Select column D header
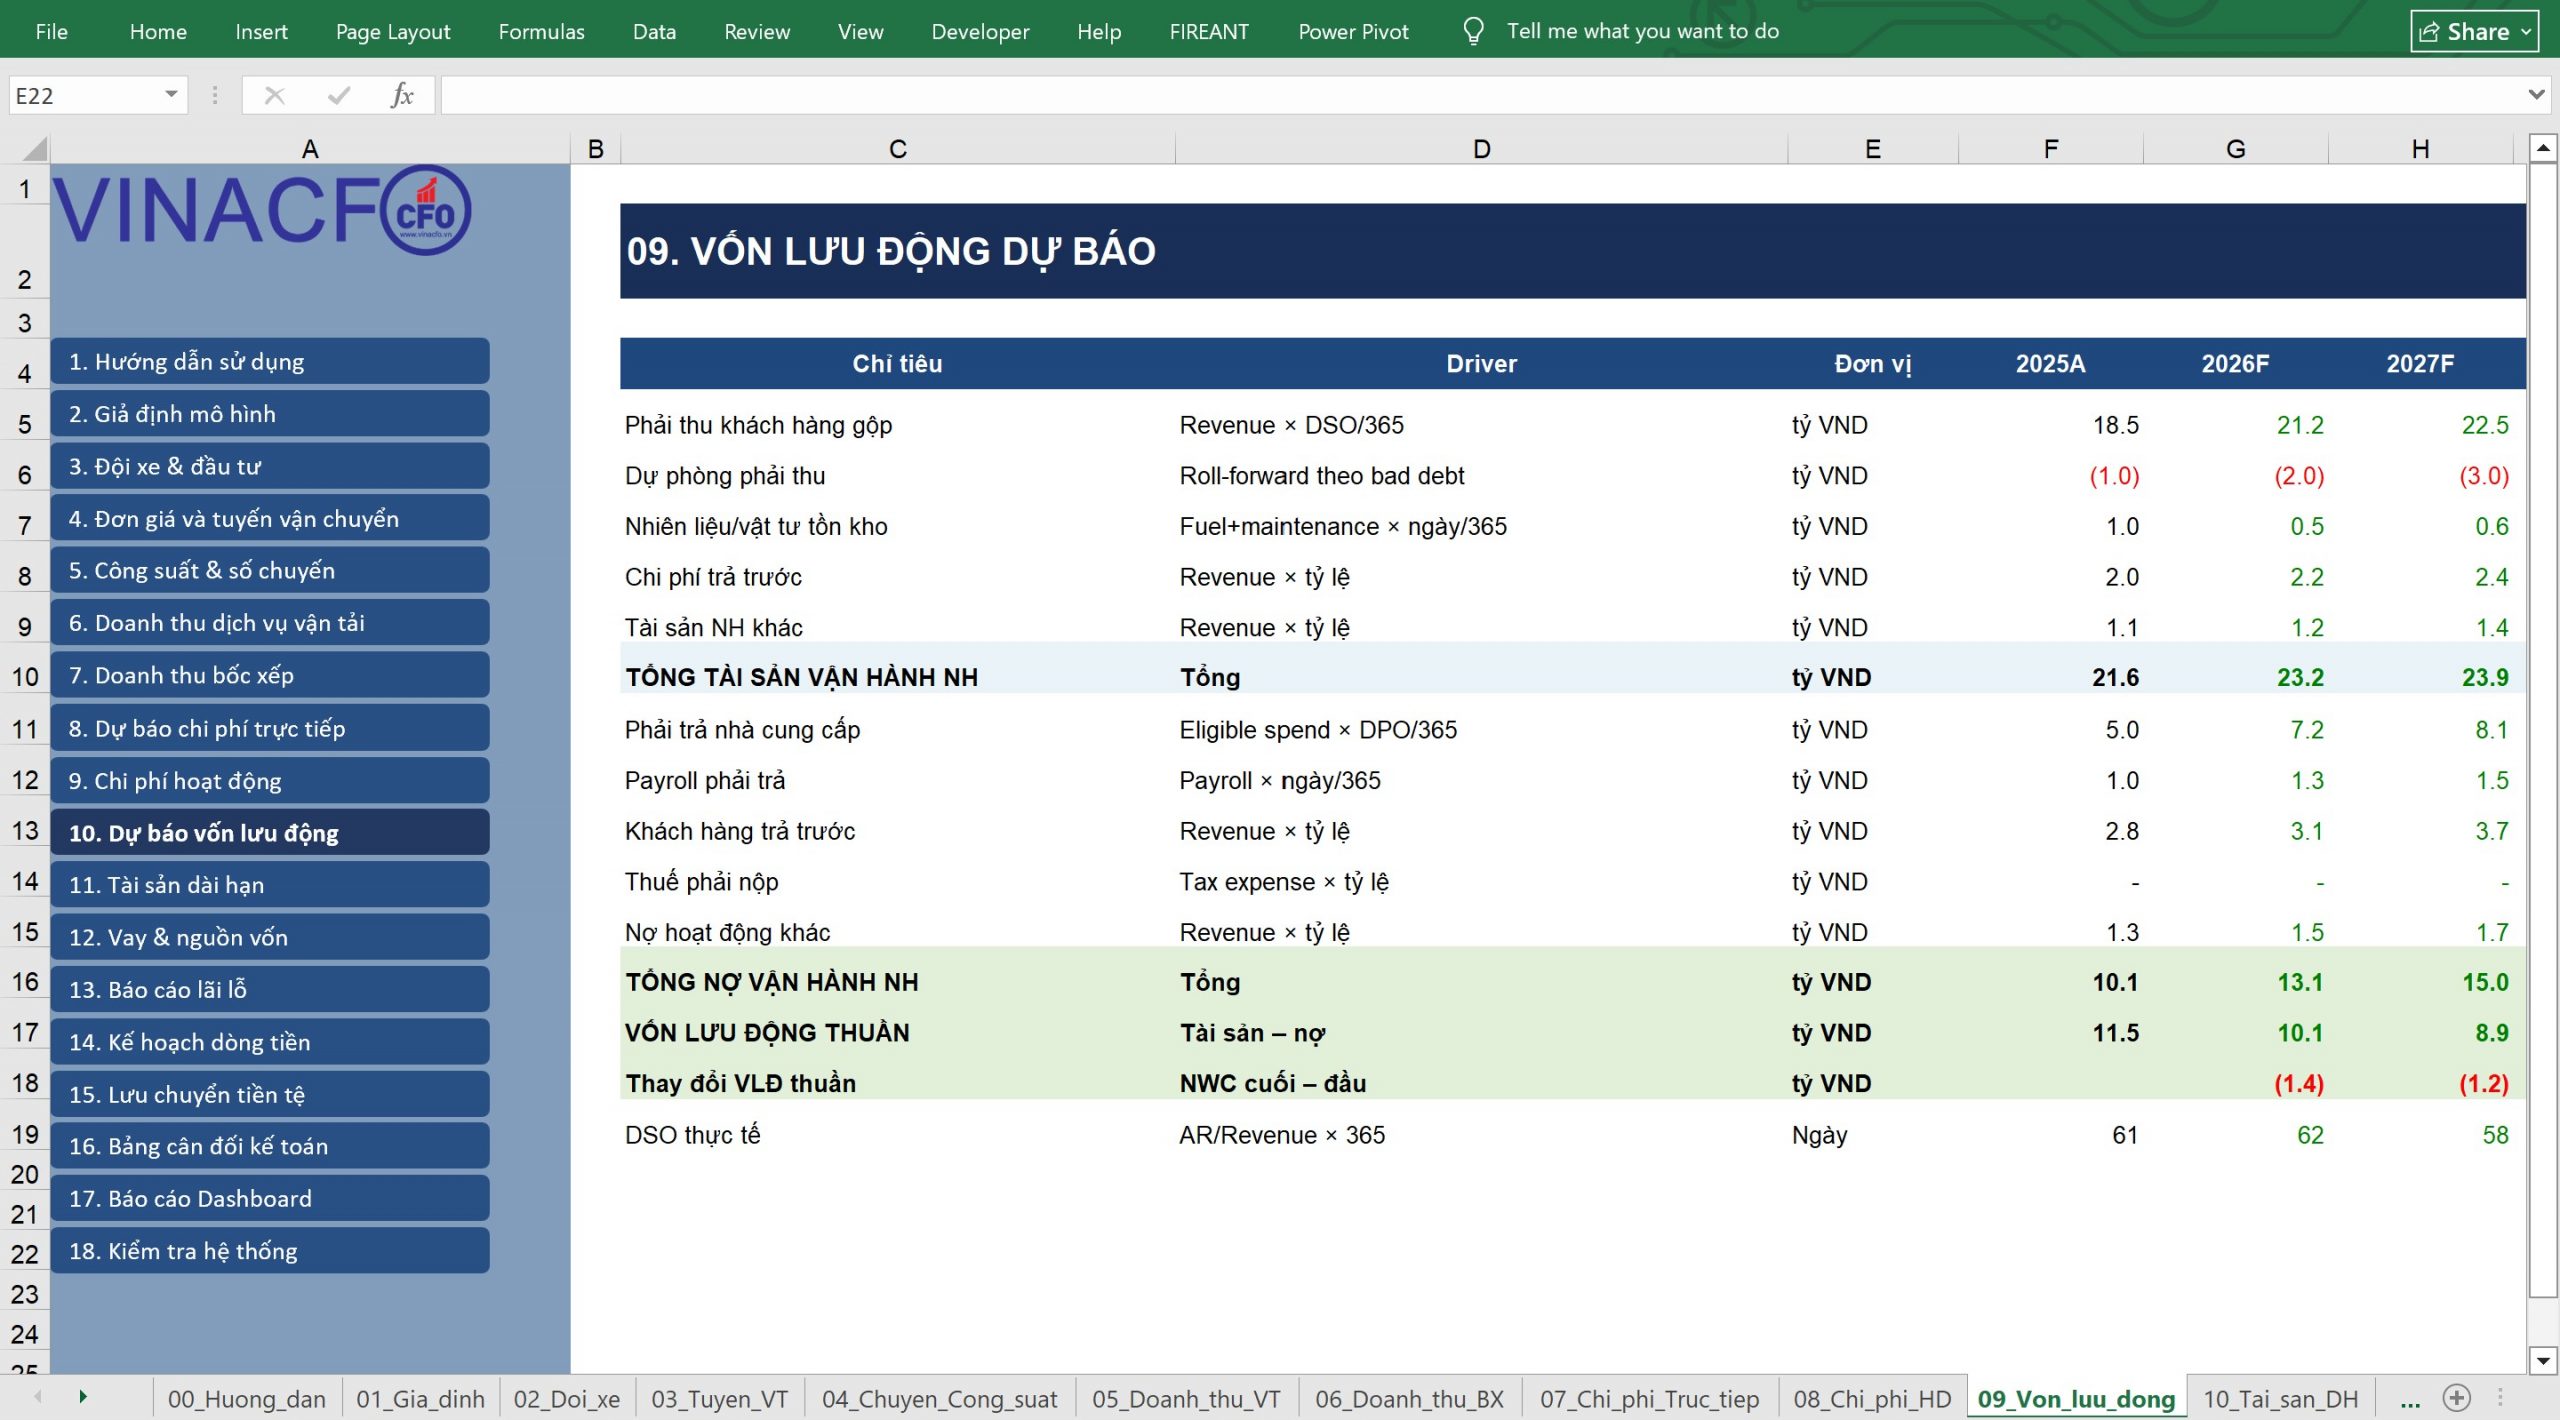This screenshot has height=1420, width=2560. click(1482, 149)
